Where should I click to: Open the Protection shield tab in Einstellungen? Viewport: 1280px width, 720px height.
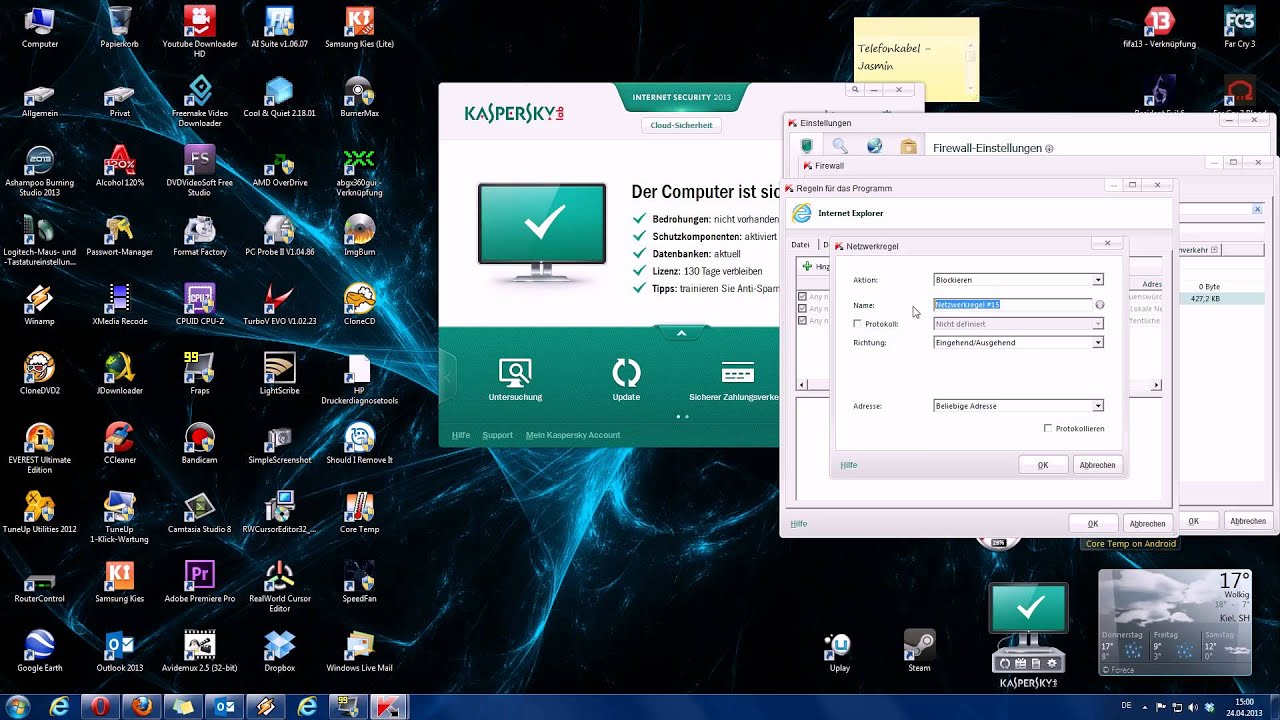click(x=807, y=147)
